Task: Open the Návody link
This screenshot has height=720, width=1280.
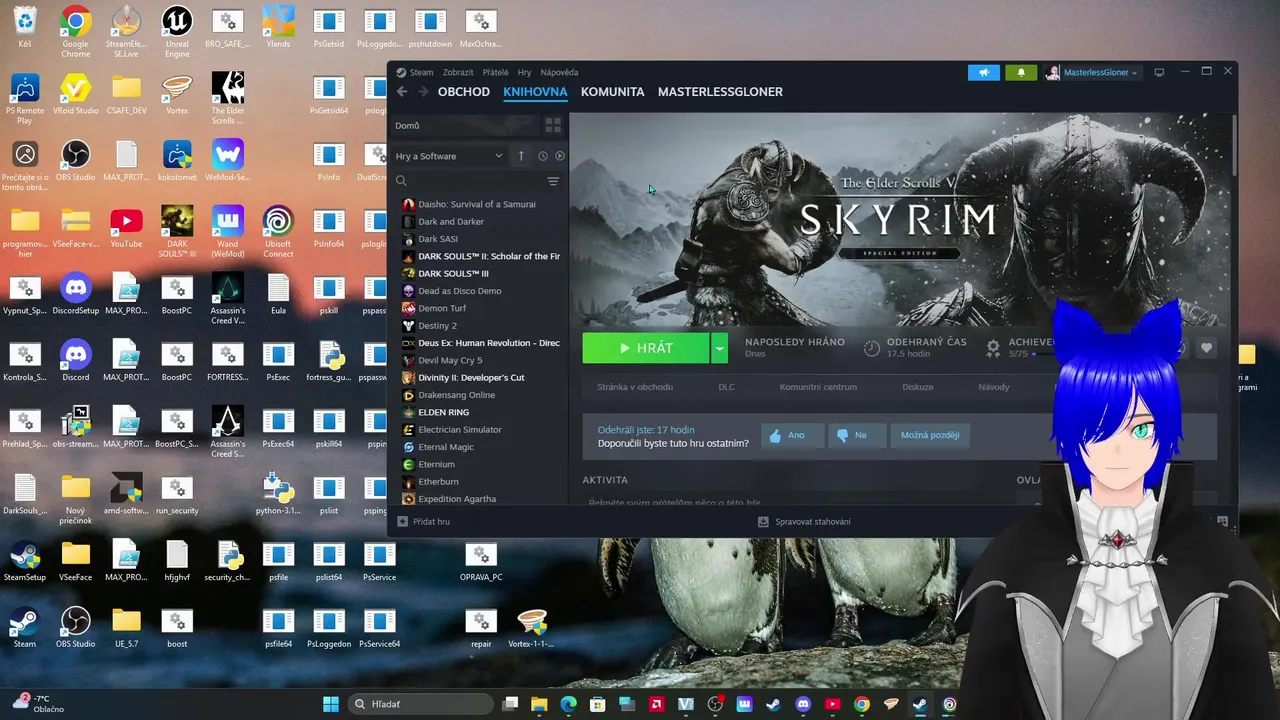Action: (994, 387)
